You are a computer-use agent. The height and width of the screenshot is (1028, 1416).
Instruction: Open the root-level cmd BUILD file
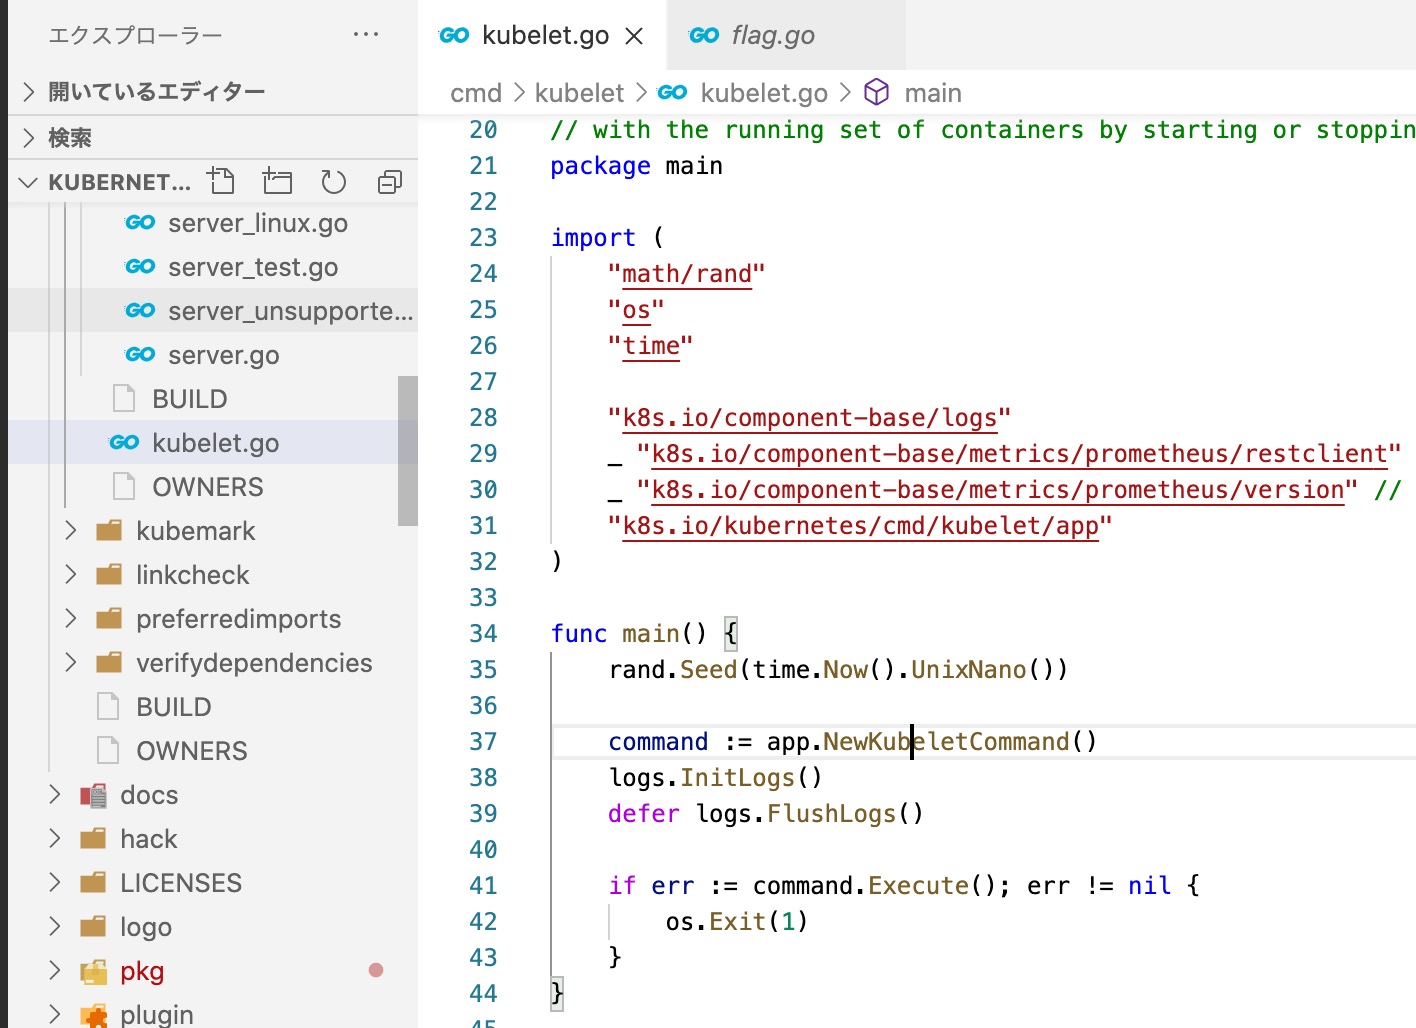(213, 707)
